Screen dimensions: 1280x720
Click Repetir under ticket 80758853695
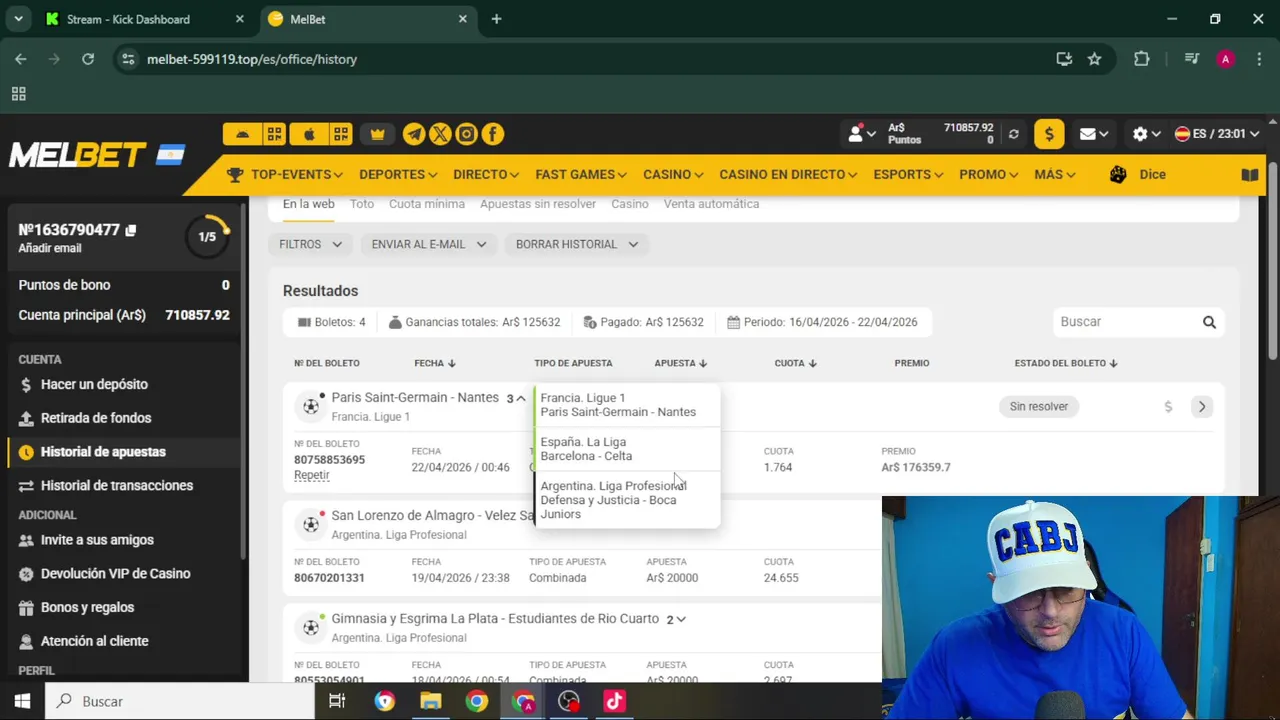pos(311,475)
